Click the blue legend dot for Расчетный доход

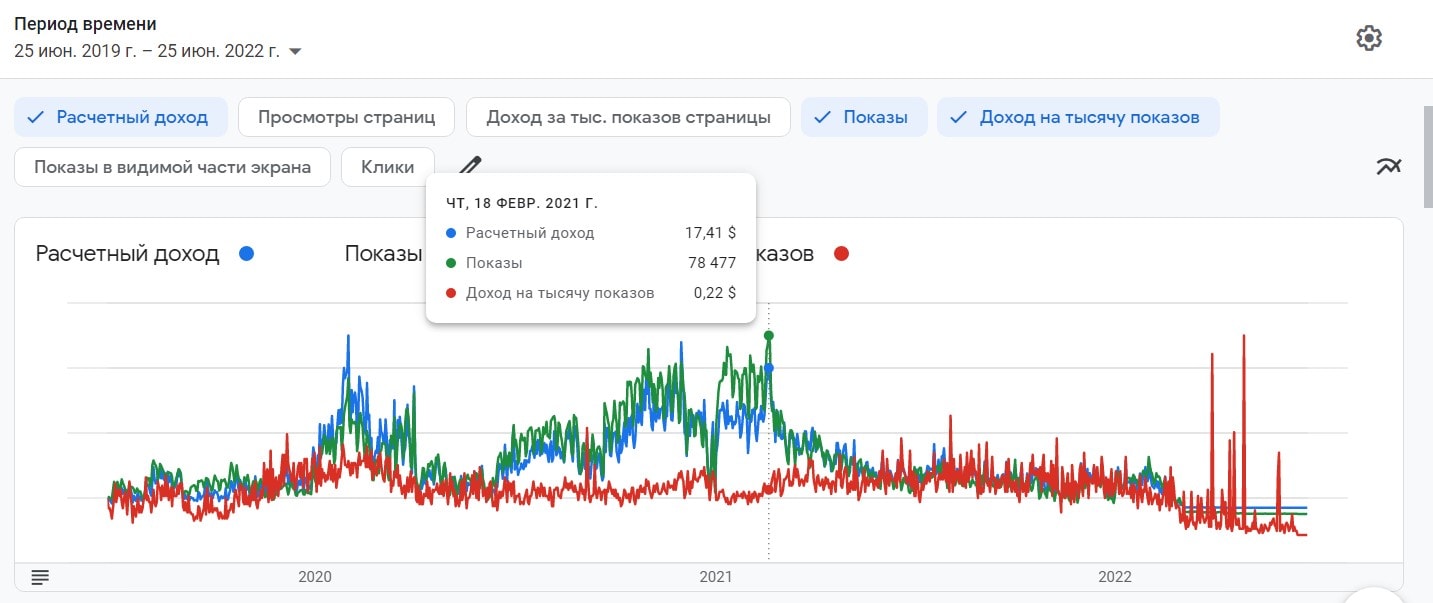(246, 254)
